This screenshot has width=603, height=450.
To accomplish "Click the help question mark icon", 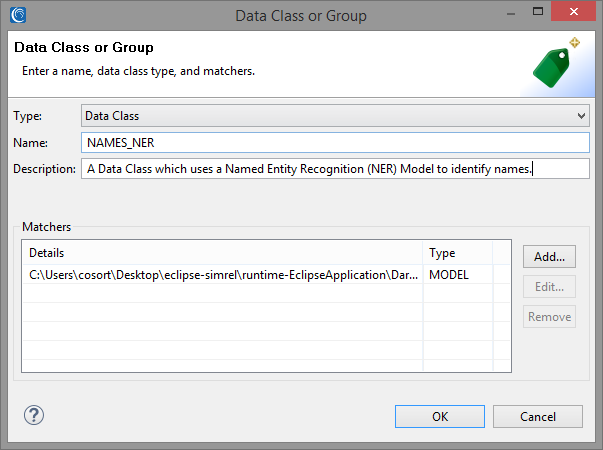I will 34,415.
